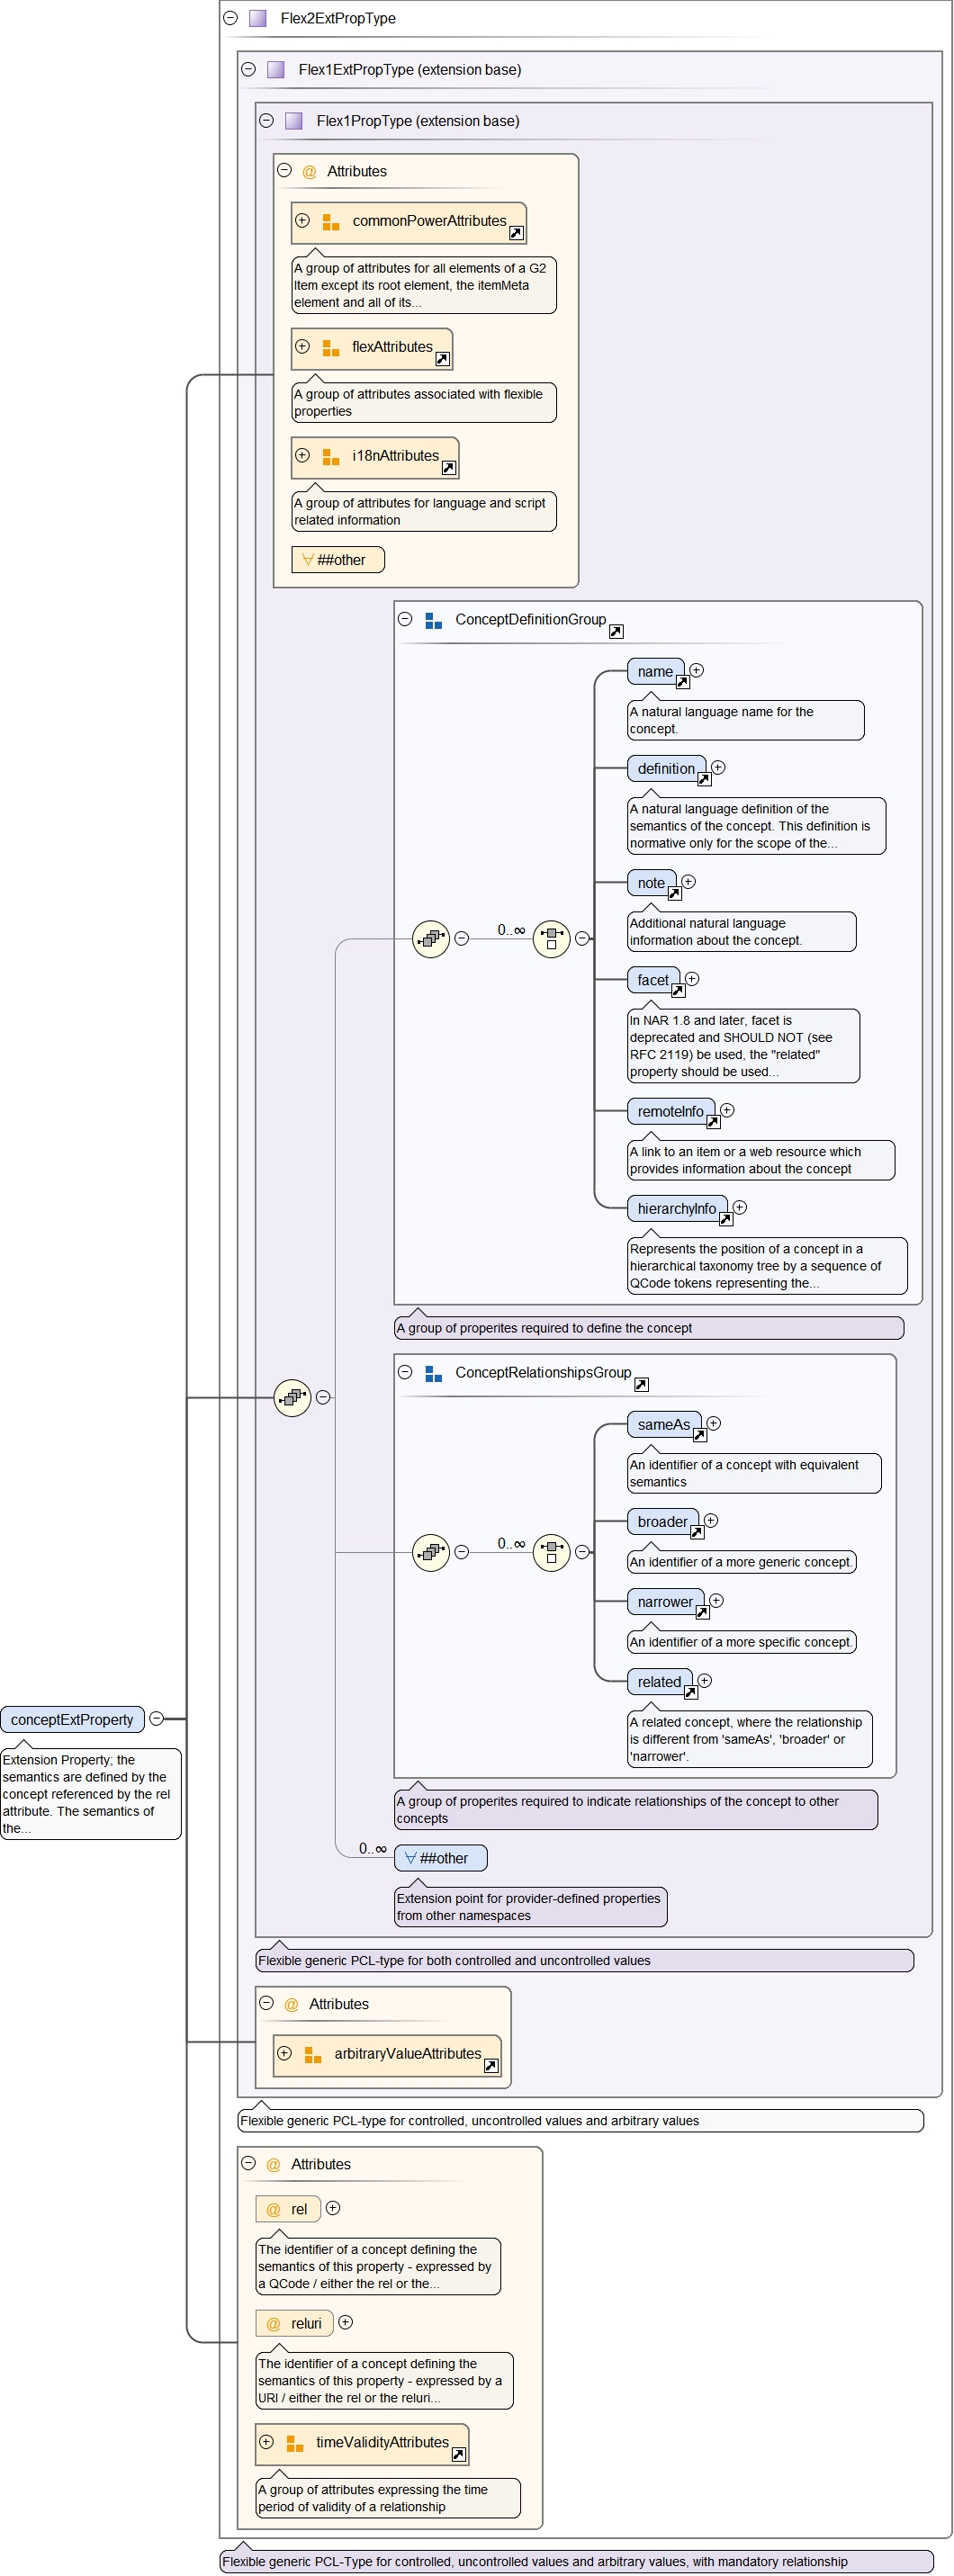Collapse the Flex1ExtPropType extension base
Screen dimensions: 954x2576
point(248,69)
